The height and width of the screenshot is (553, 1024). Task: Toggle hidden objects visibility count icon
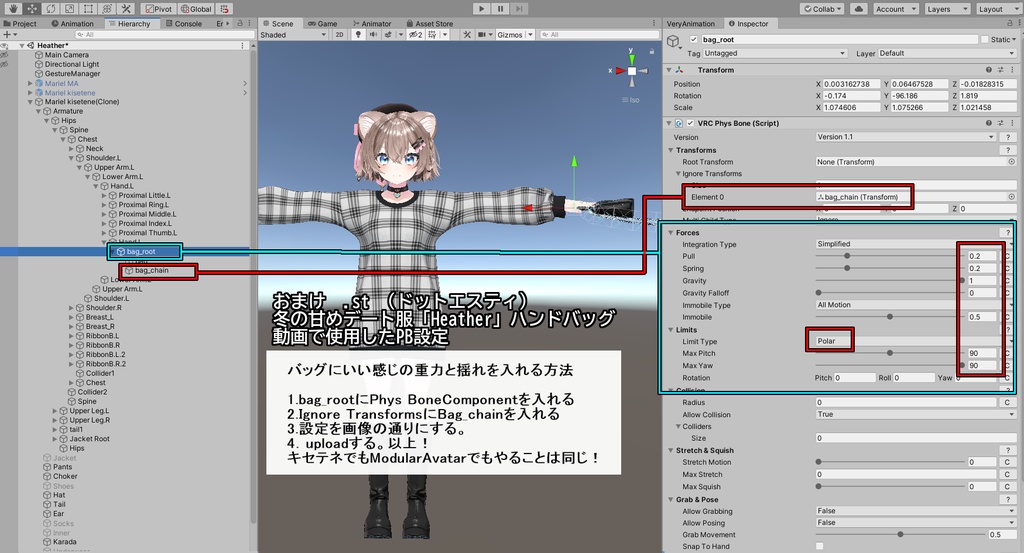click(x=415, y=35)
